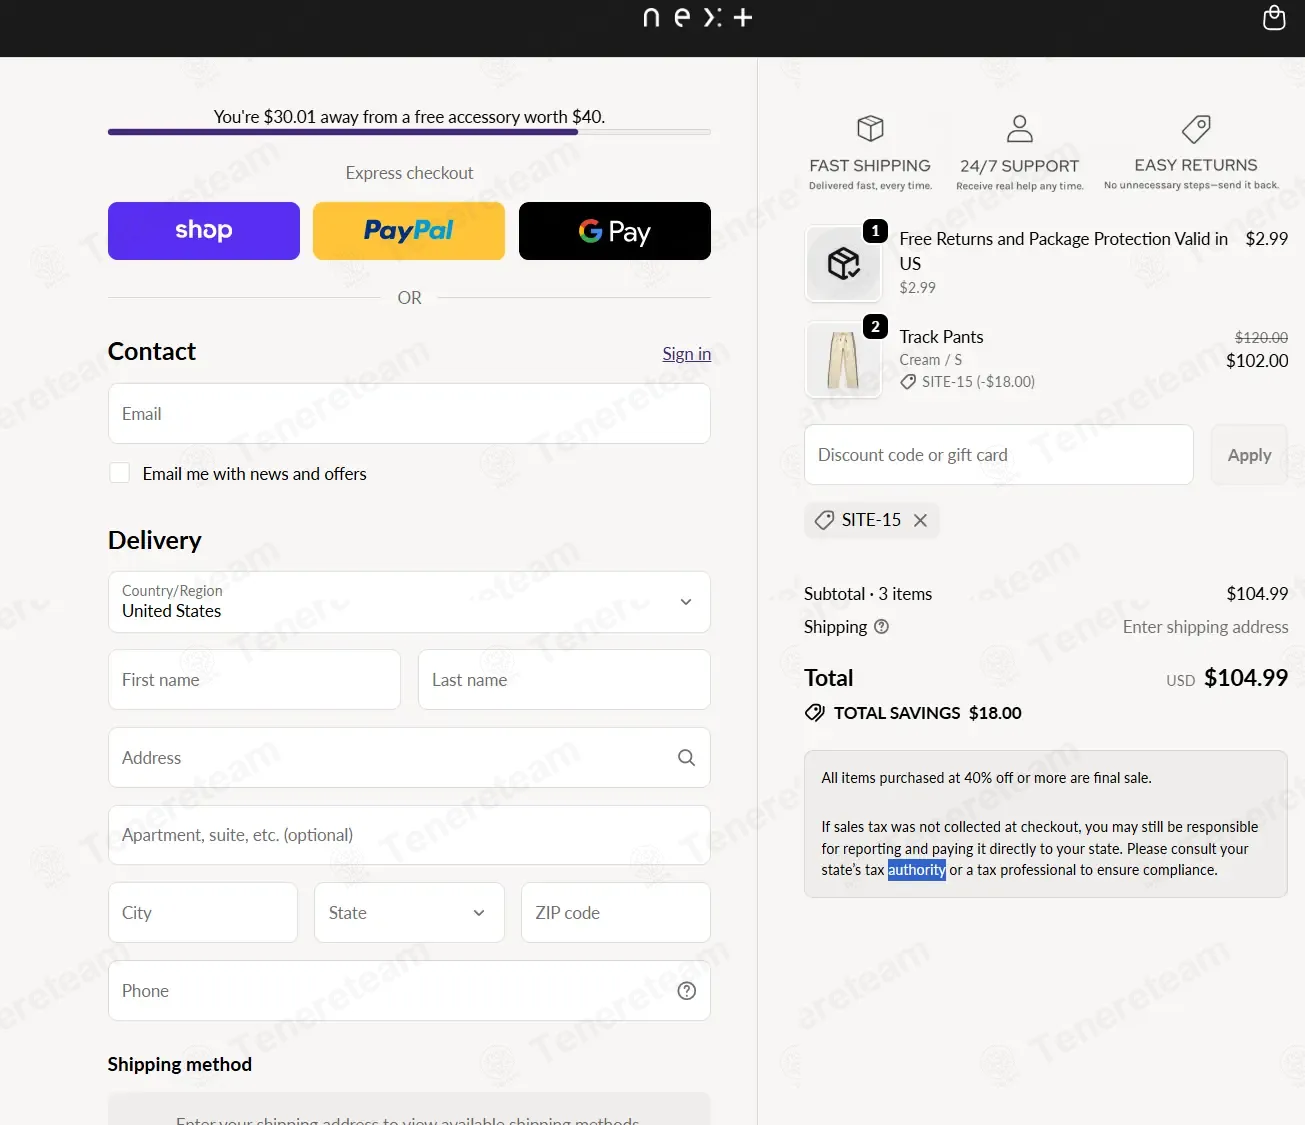Click the highlighted word 'authority'
The height and width of the screenshot is (1125, 1305).
pyautogui.click(x=916, y=870)
